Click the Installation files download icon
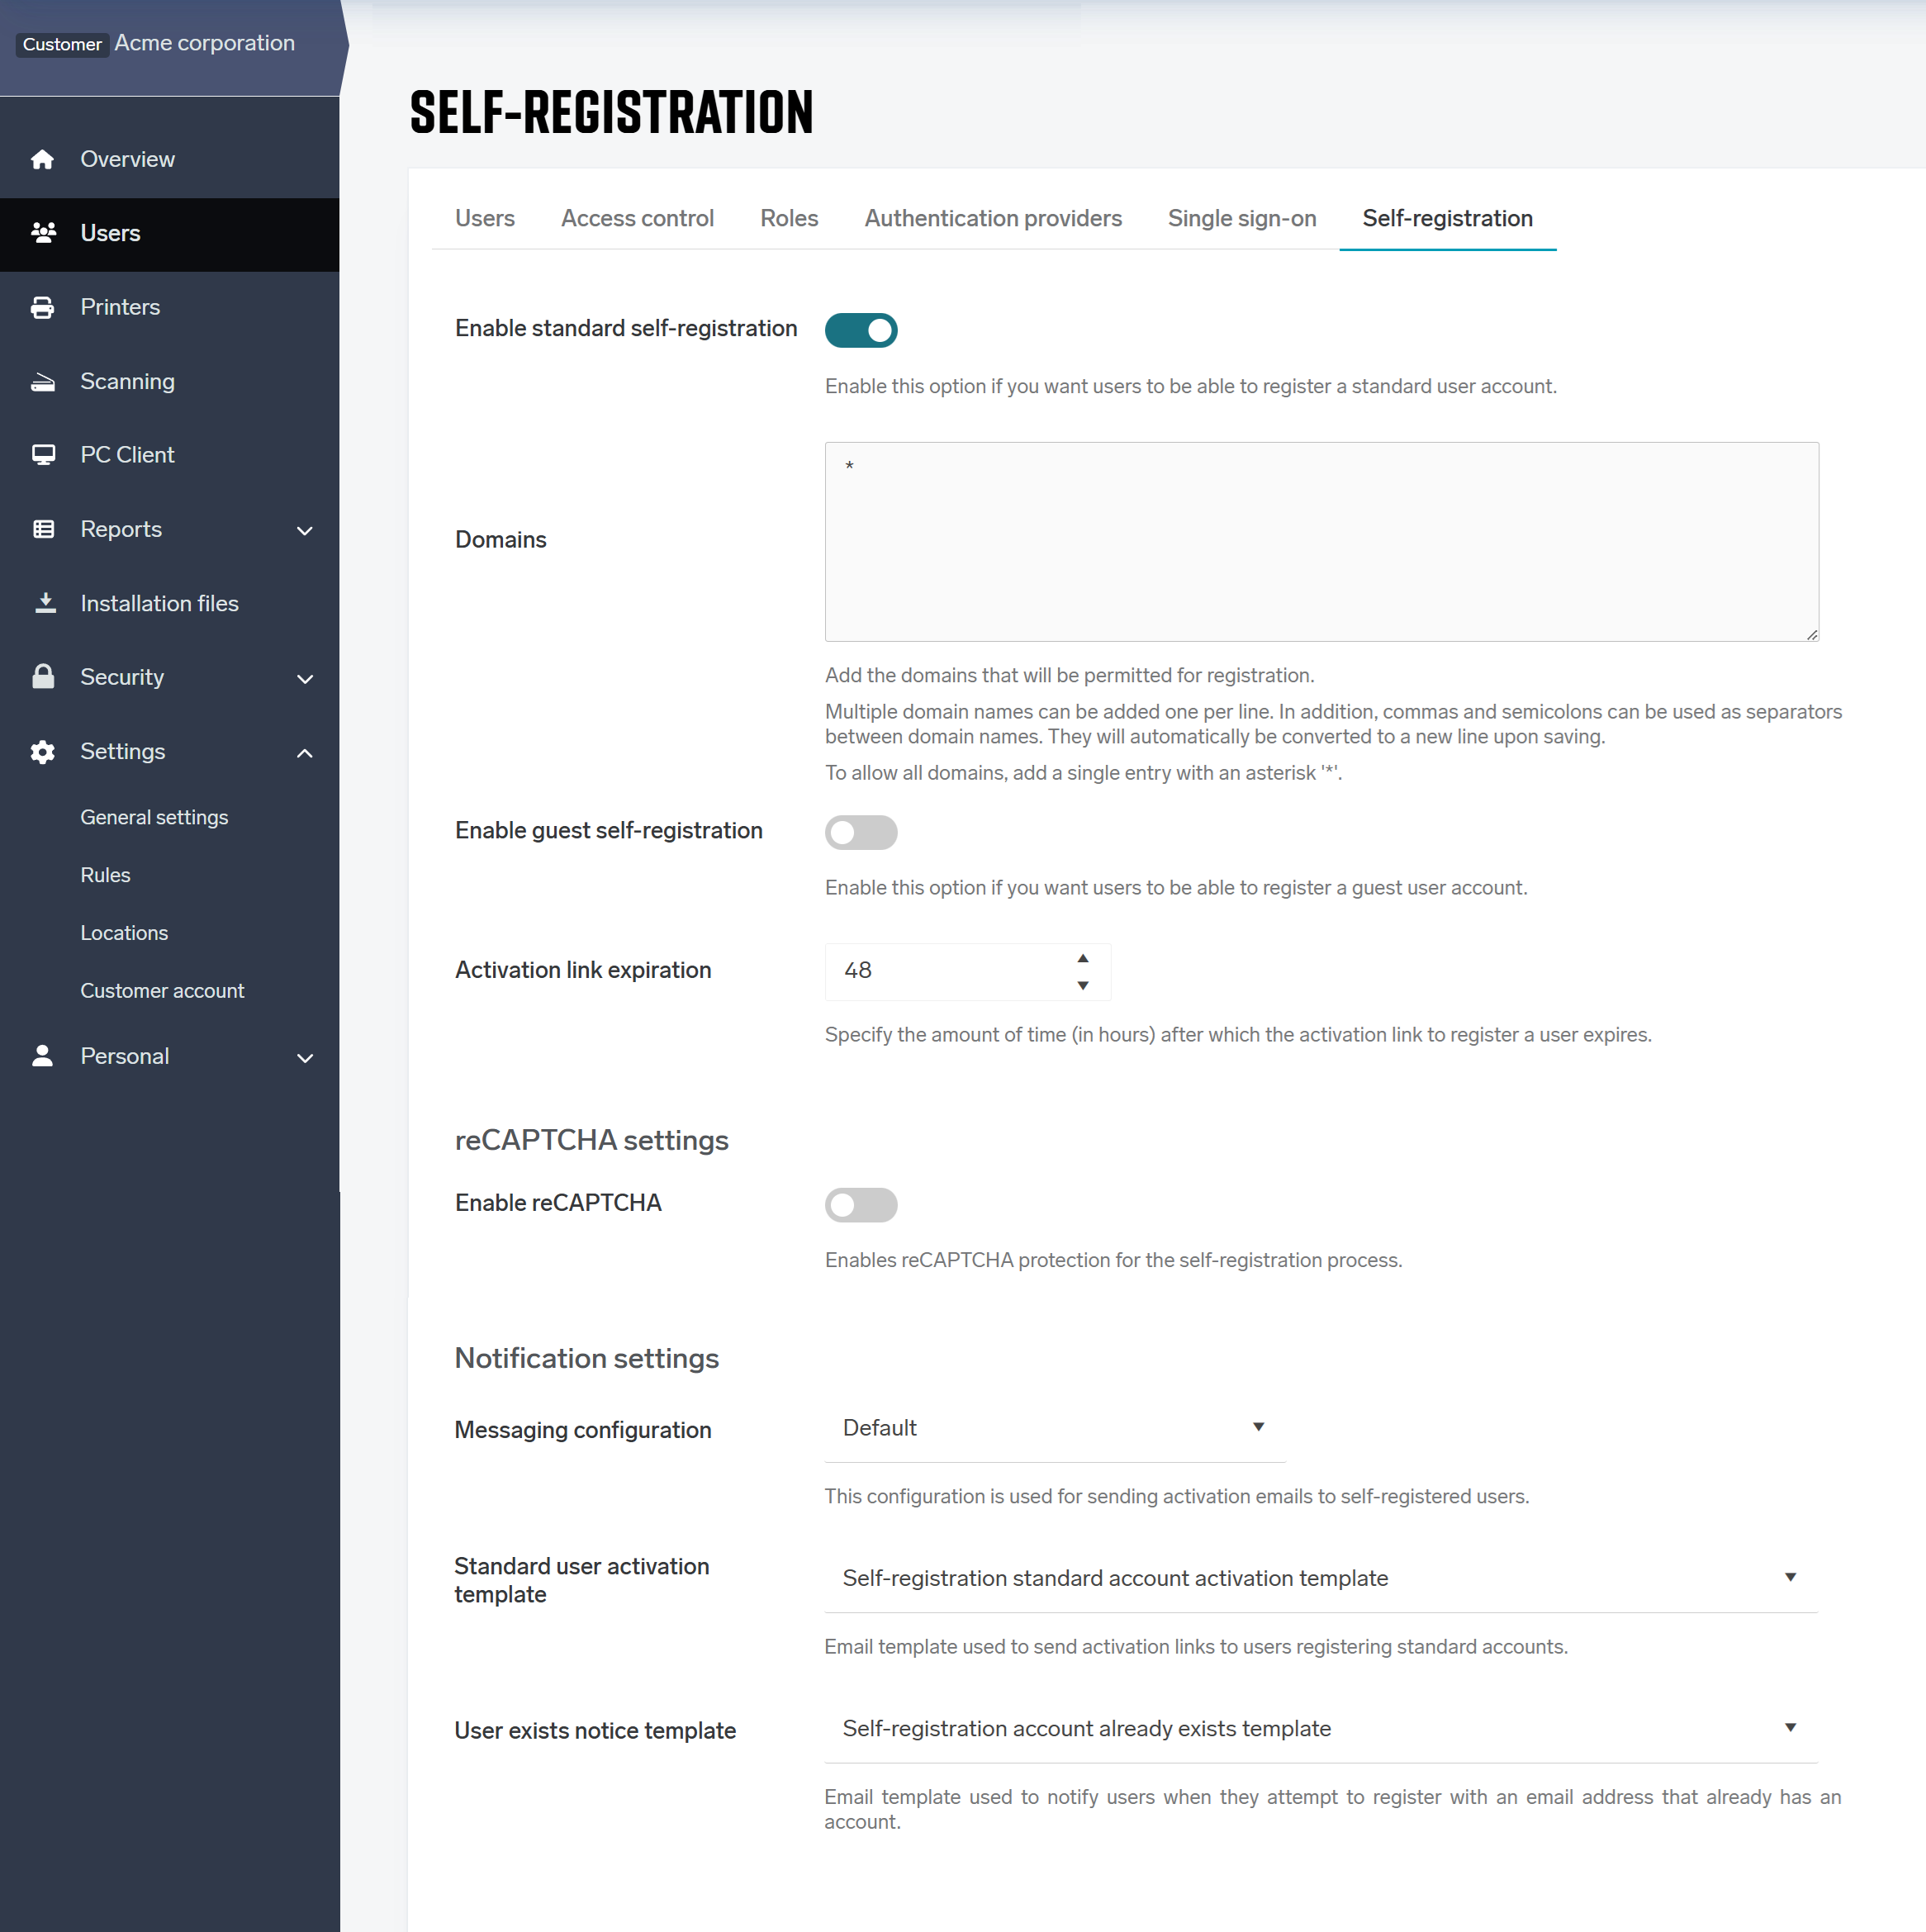Image resolution: width=1926 pixels, height=1932 pixels. (x=44, y=603)
